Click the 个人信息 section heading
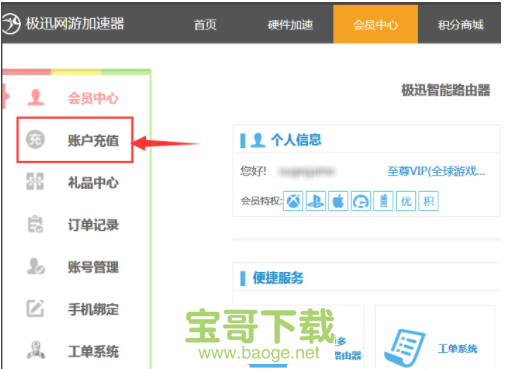521x369 pixels. [296, 140]
